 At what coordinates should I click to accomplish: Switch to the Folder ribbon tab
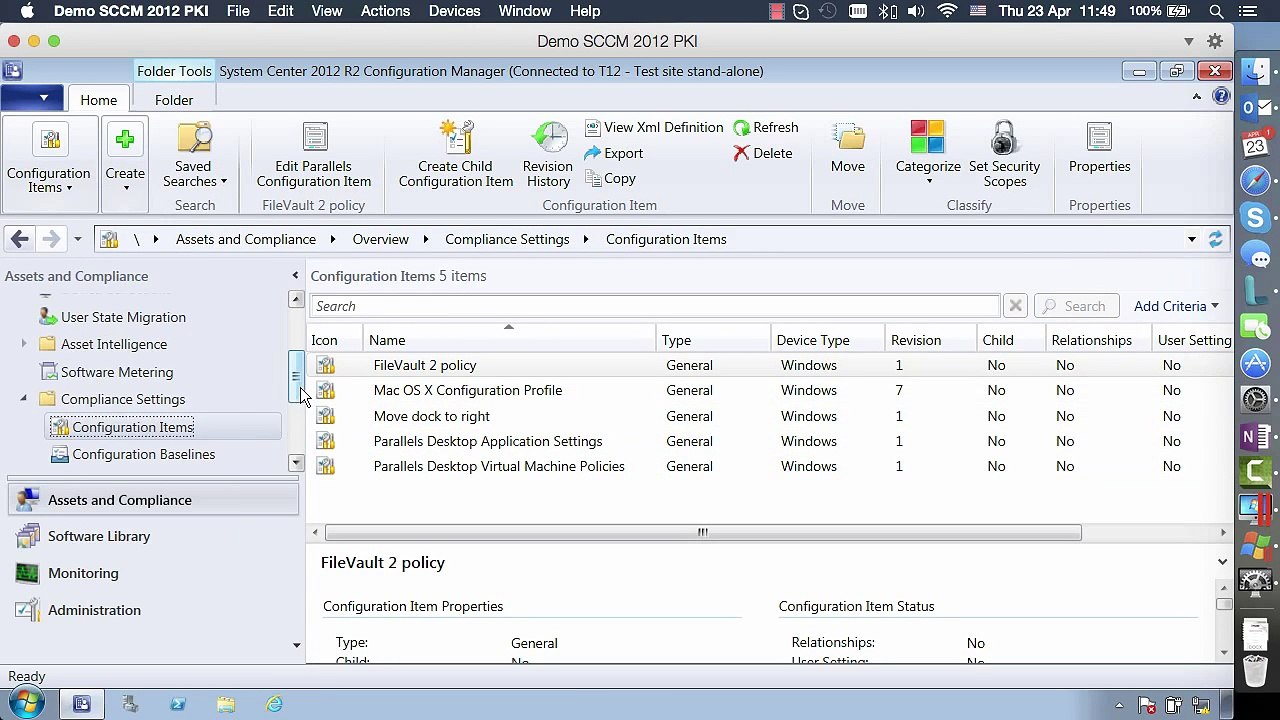(174, 100)
